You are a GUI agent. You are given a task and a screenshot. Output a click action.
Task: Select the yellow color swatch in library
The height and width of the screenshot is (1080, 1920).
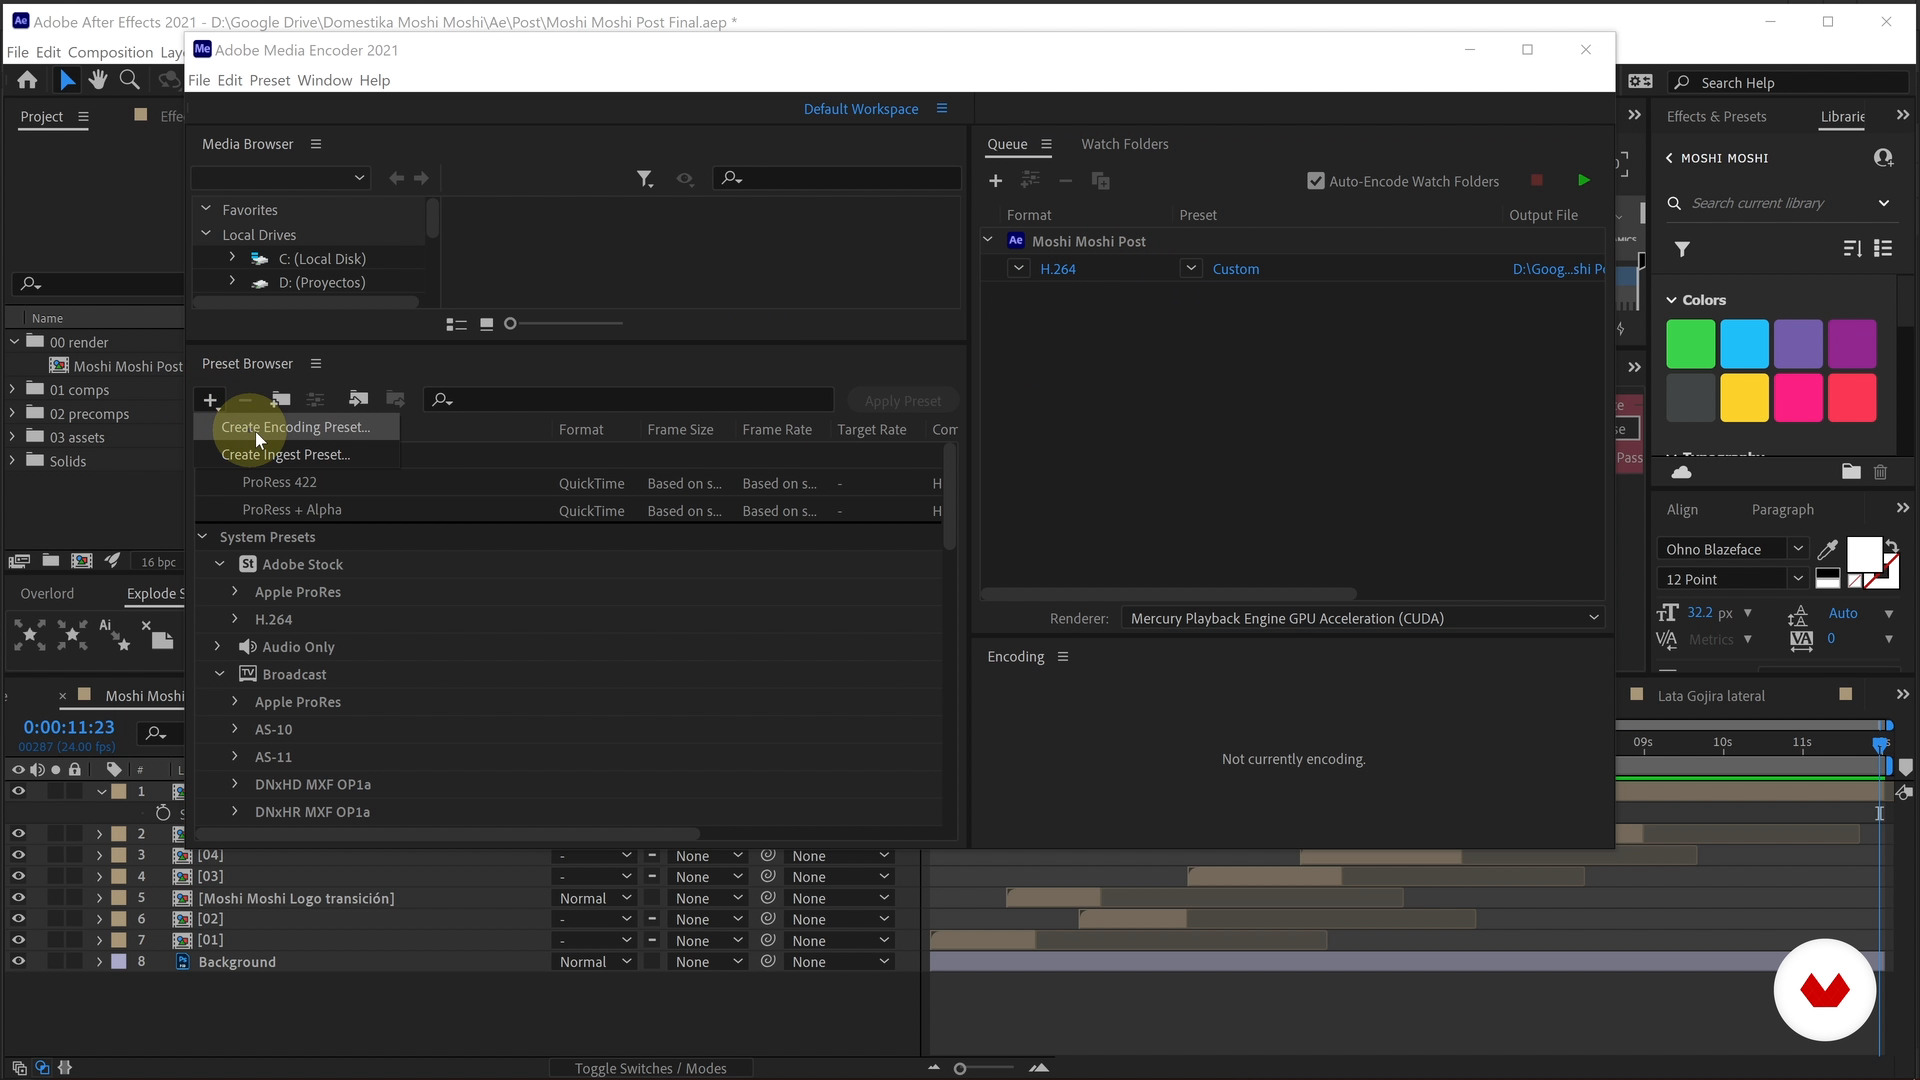1744,398
